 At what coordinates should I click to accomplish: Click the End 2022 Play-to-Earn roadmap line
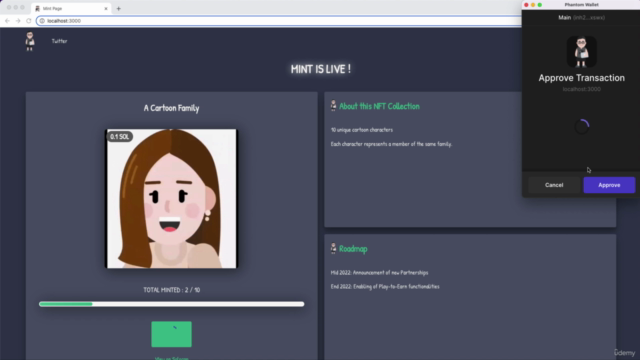(x=385, y=287)
